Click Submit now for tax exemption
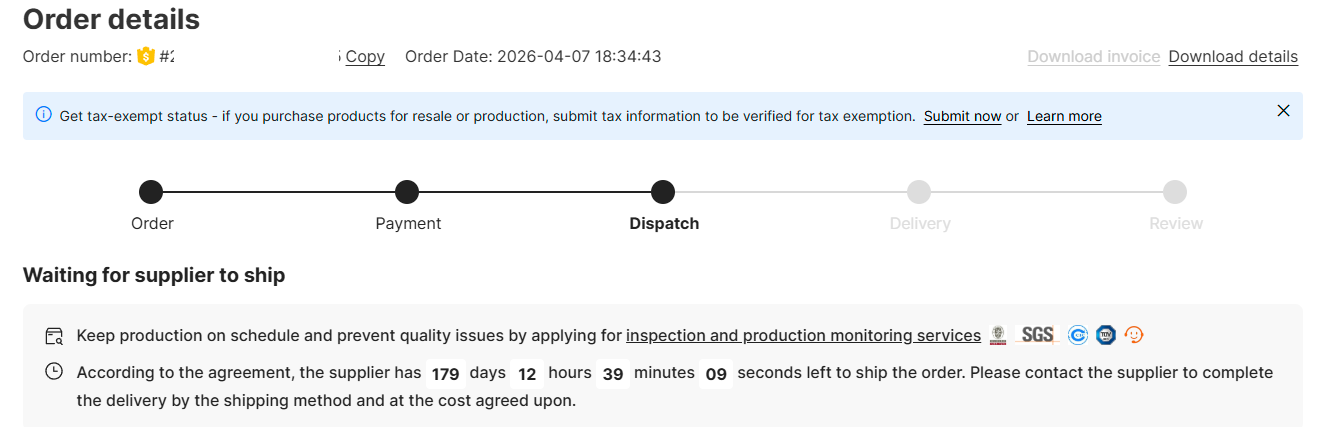Image resolution: width=1337 pixels, height=427 pixels. 962,116
